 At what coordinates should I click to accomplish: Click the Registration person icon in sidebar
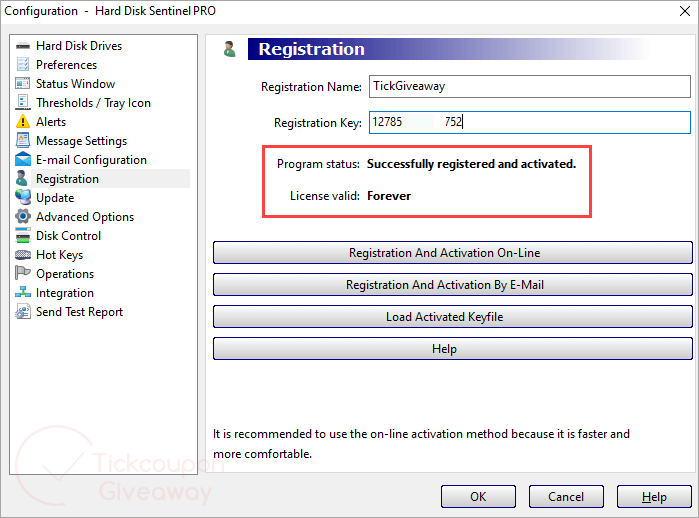21,178
